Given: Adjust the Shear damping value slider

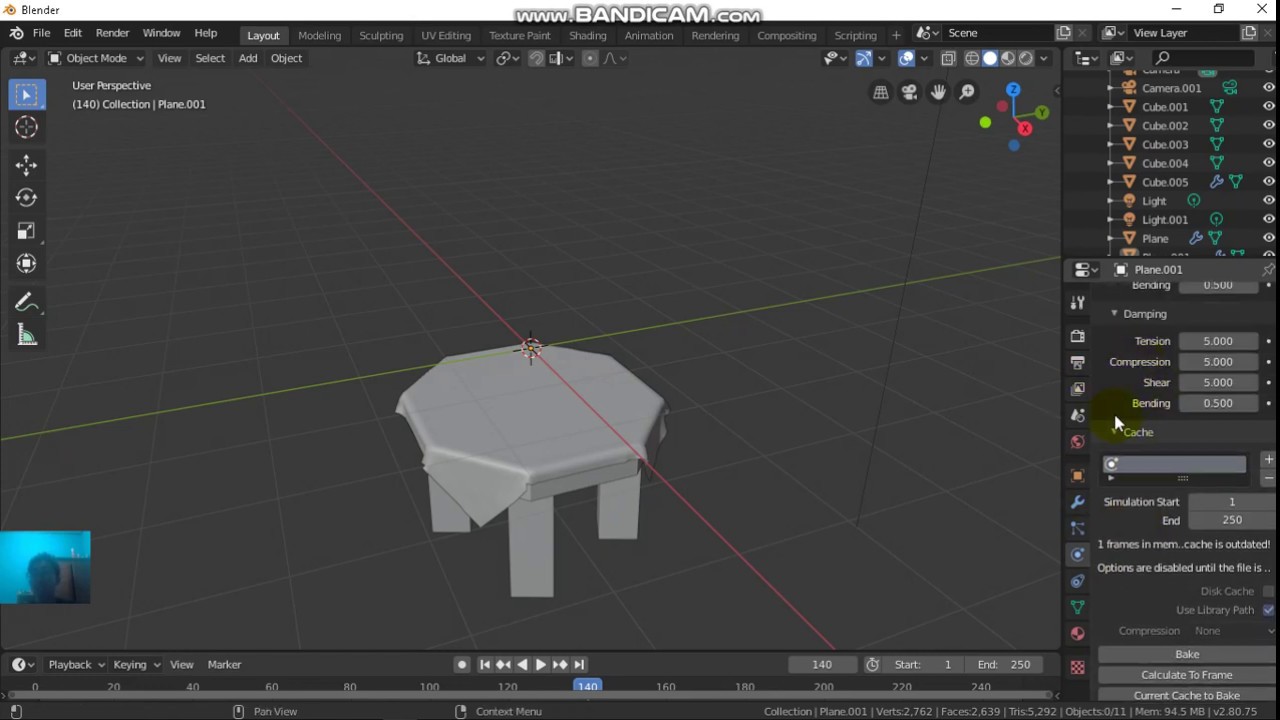Looking at the screenshot, I should point(1218,382).
